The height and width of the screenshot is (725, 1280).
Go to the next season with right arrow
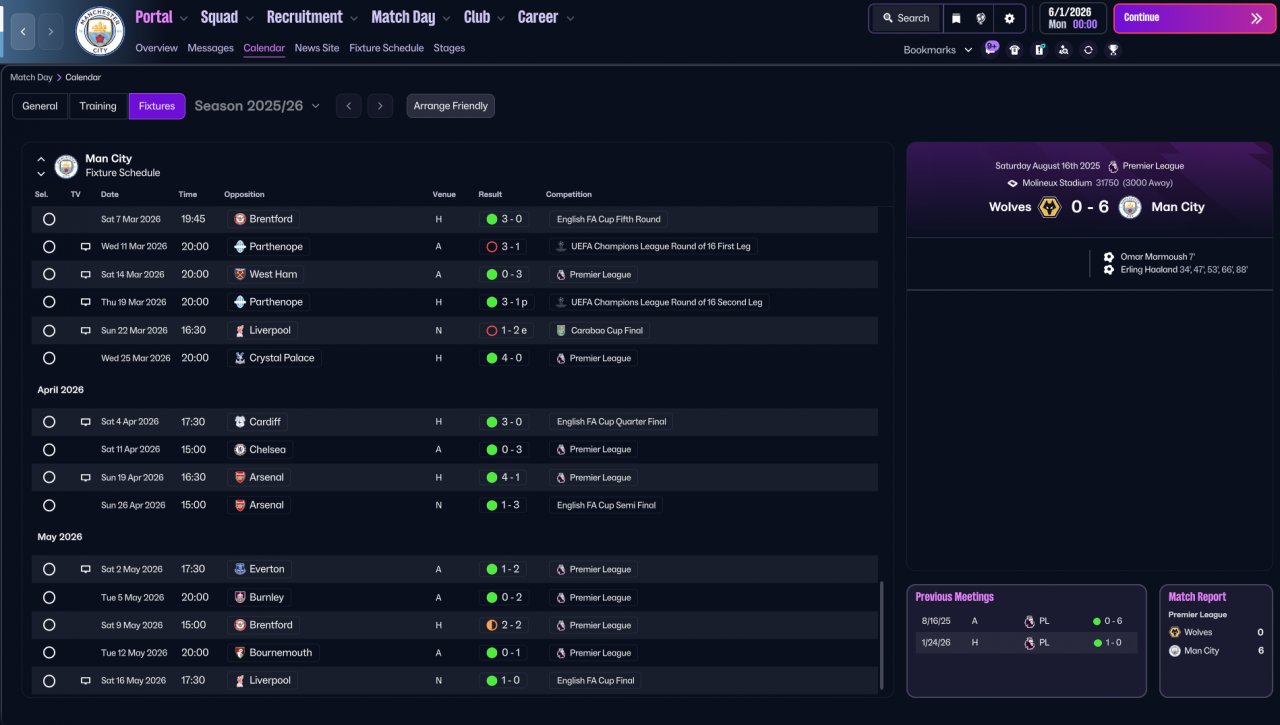point(379,106)
